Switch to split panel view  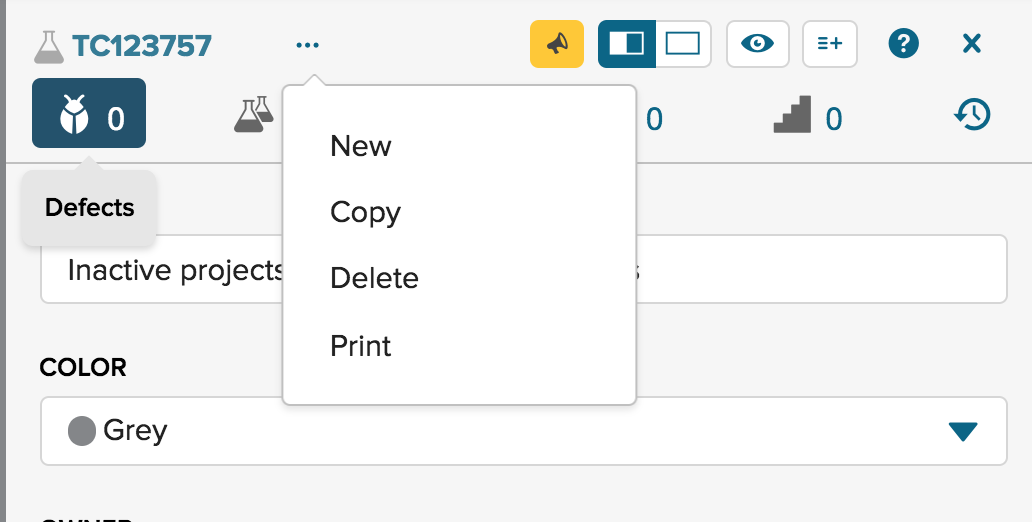(x=627, y=44)
